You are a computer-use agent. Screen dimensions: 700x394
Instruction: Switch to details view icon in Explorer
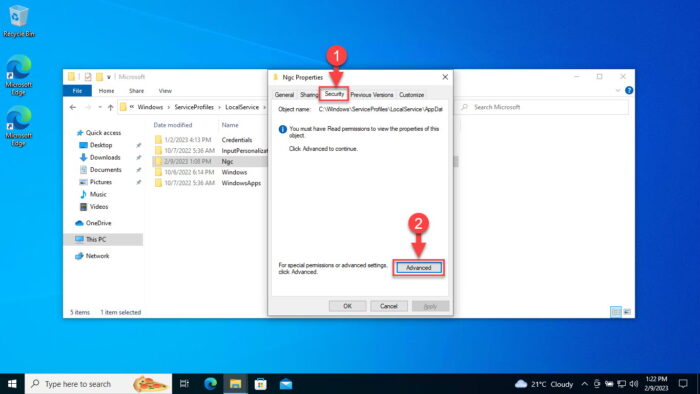point(616,311)
